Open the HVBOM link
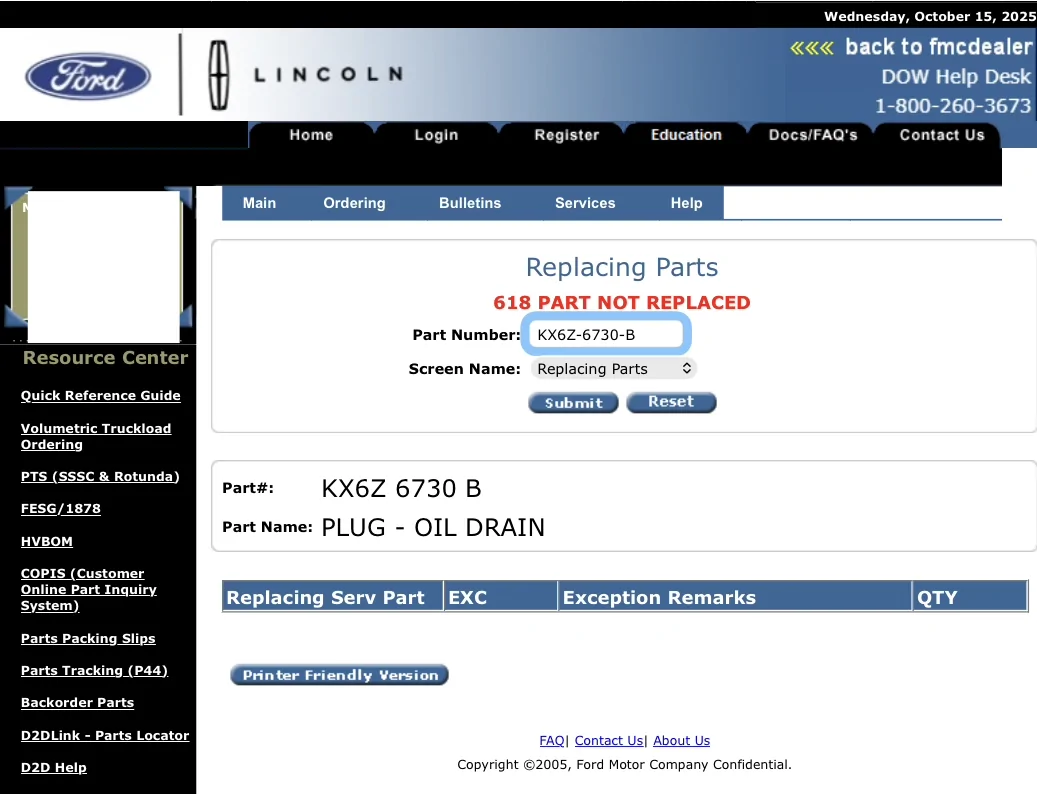This screenshot has width=1037, height=794. coord(46,541)
